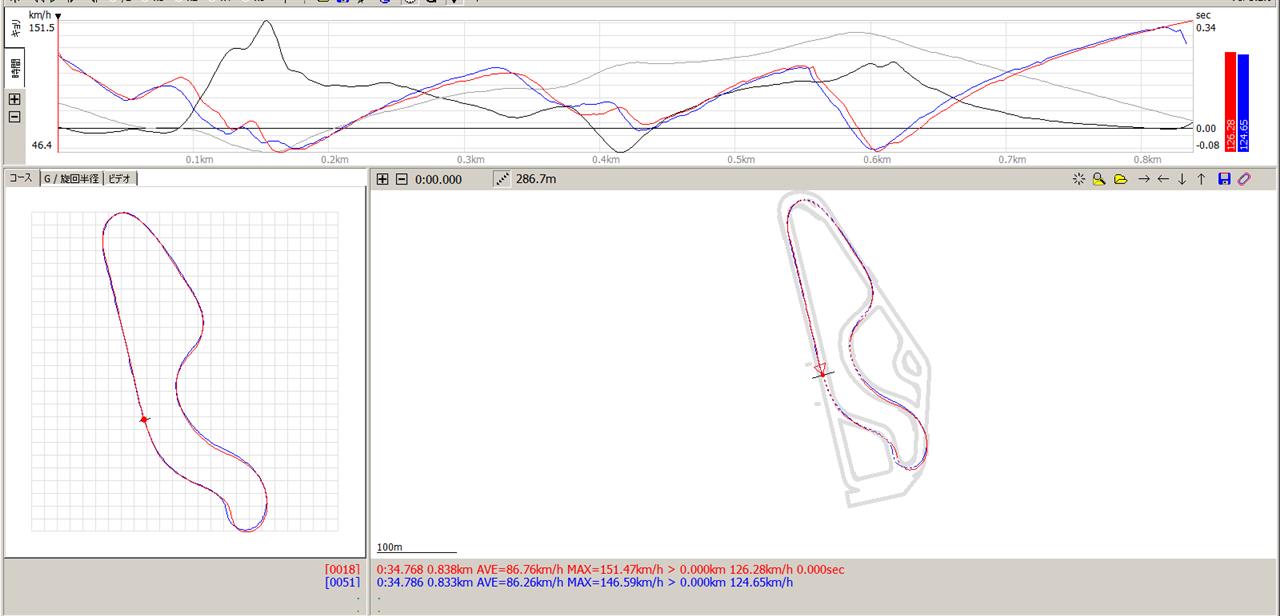1280x616 pixels.
Task: Click the blue lap 0:34.786 summary line
Action: tap(585, 582)
